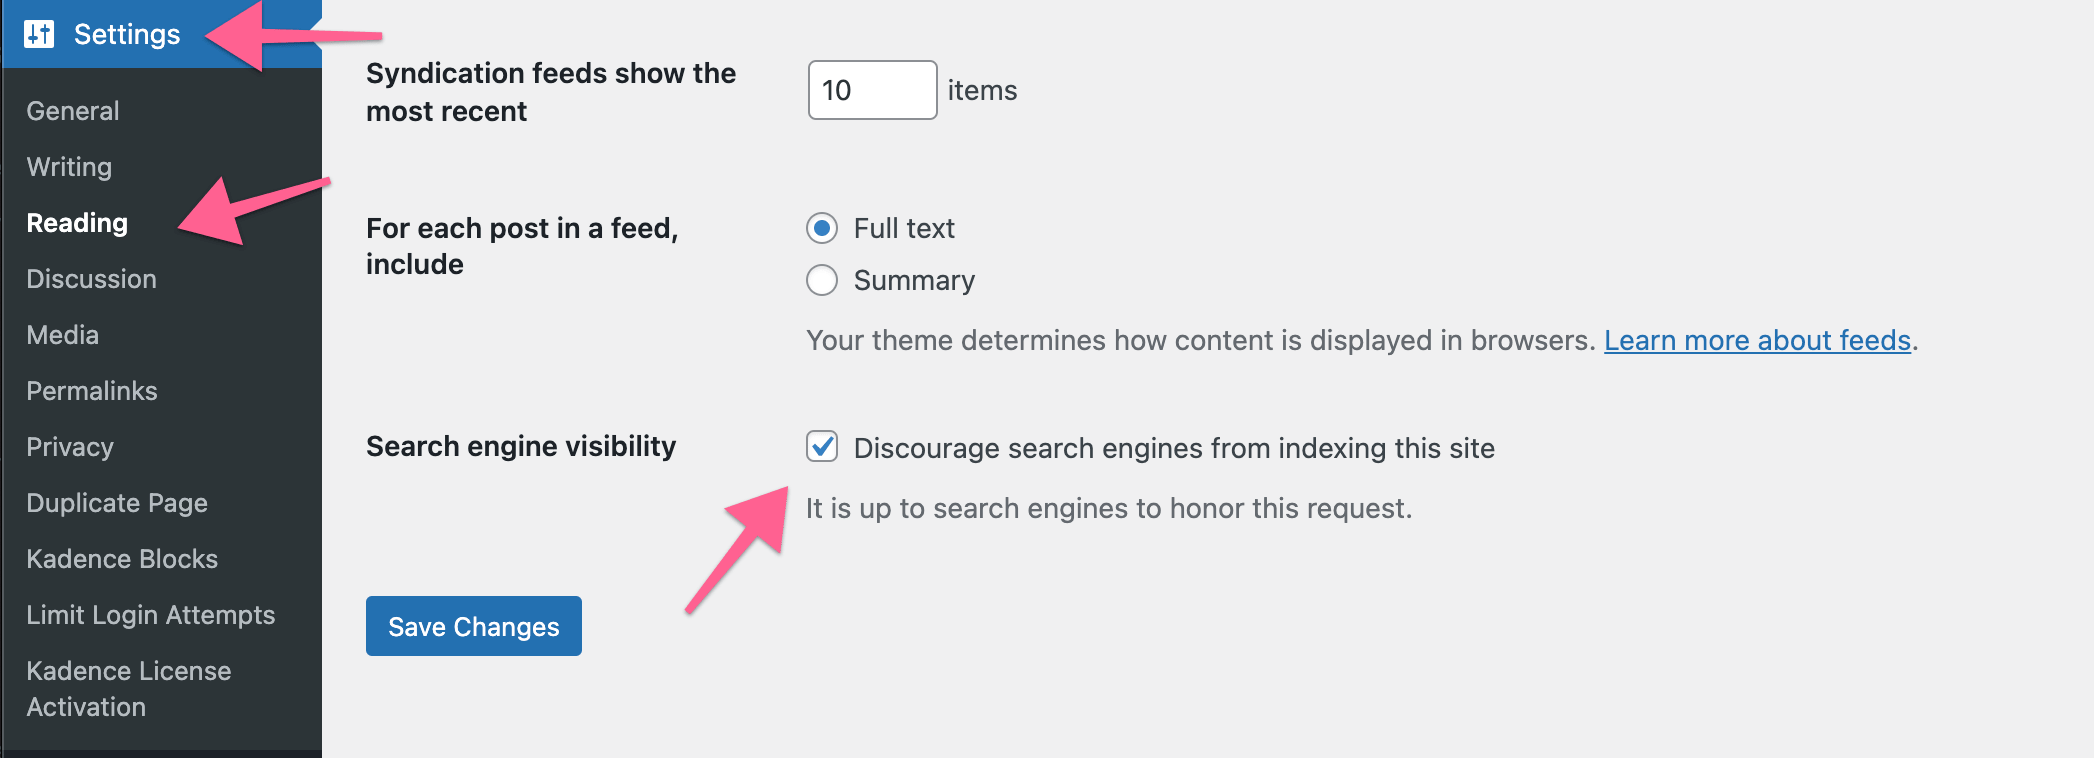
Task: Open the Settings menu header
Action: 127,34
